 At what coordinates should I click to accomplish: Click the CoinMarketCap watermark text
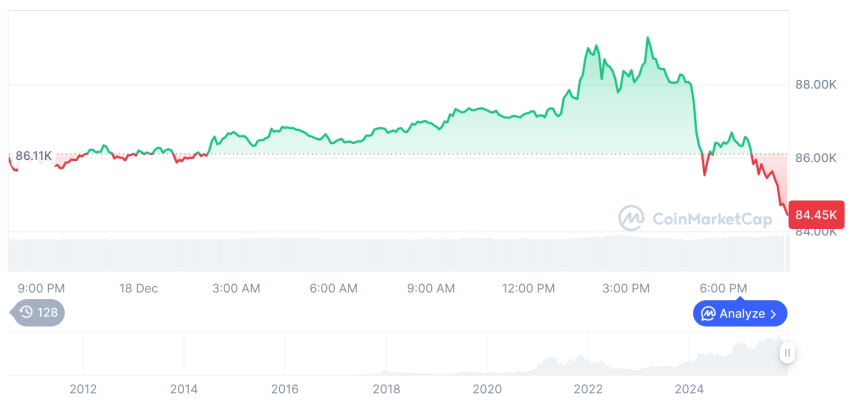[710, 219]
